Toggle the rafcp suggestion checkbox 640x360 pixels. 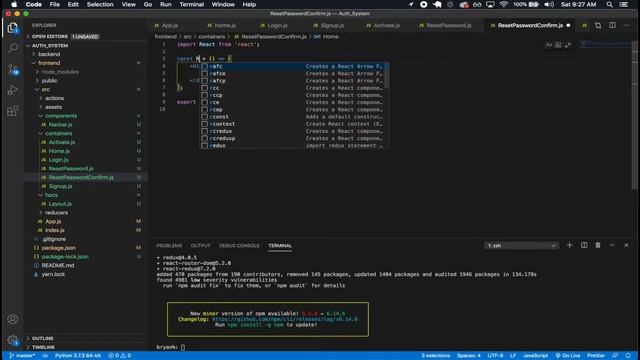tap(204, 81)
